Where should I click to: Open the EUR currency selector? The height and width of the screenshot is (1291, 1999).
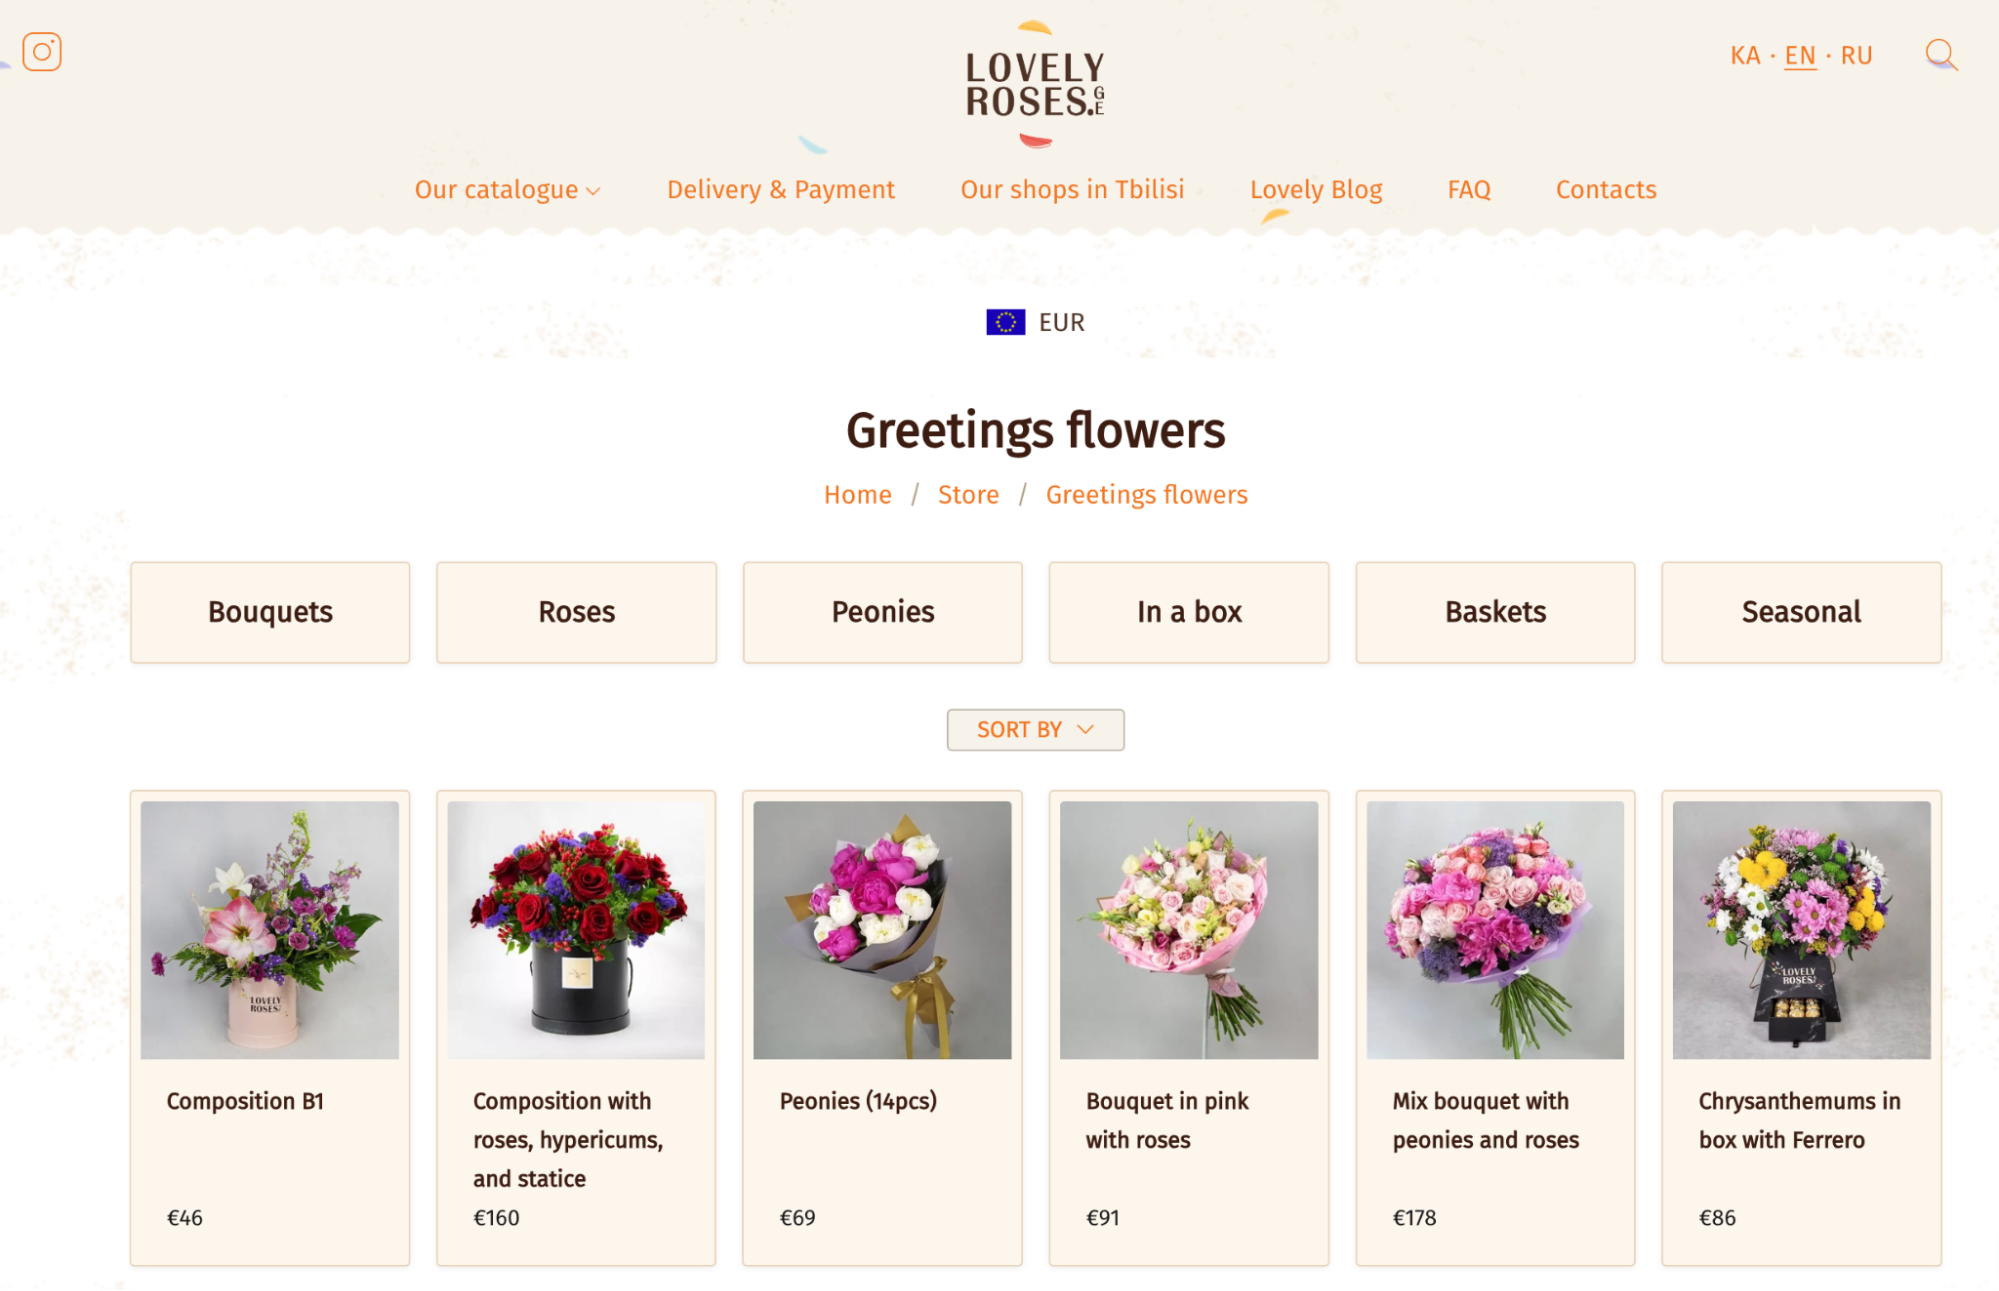click(x=1060, y=322)
